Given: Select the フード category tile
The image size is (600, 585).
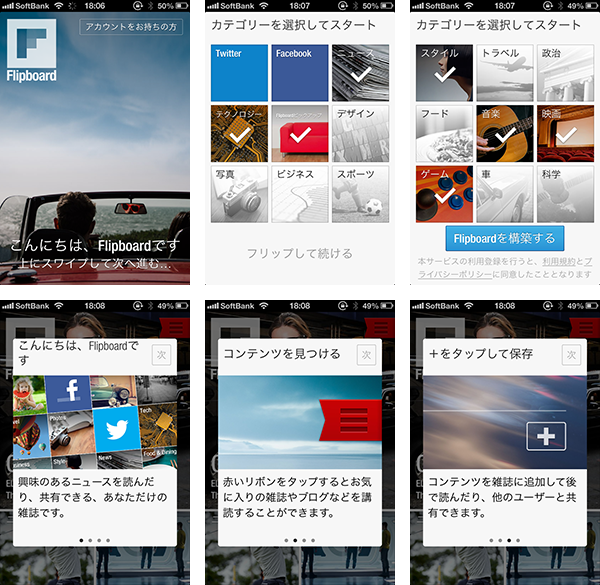Looking at the screenshot, I should [444, 134].
